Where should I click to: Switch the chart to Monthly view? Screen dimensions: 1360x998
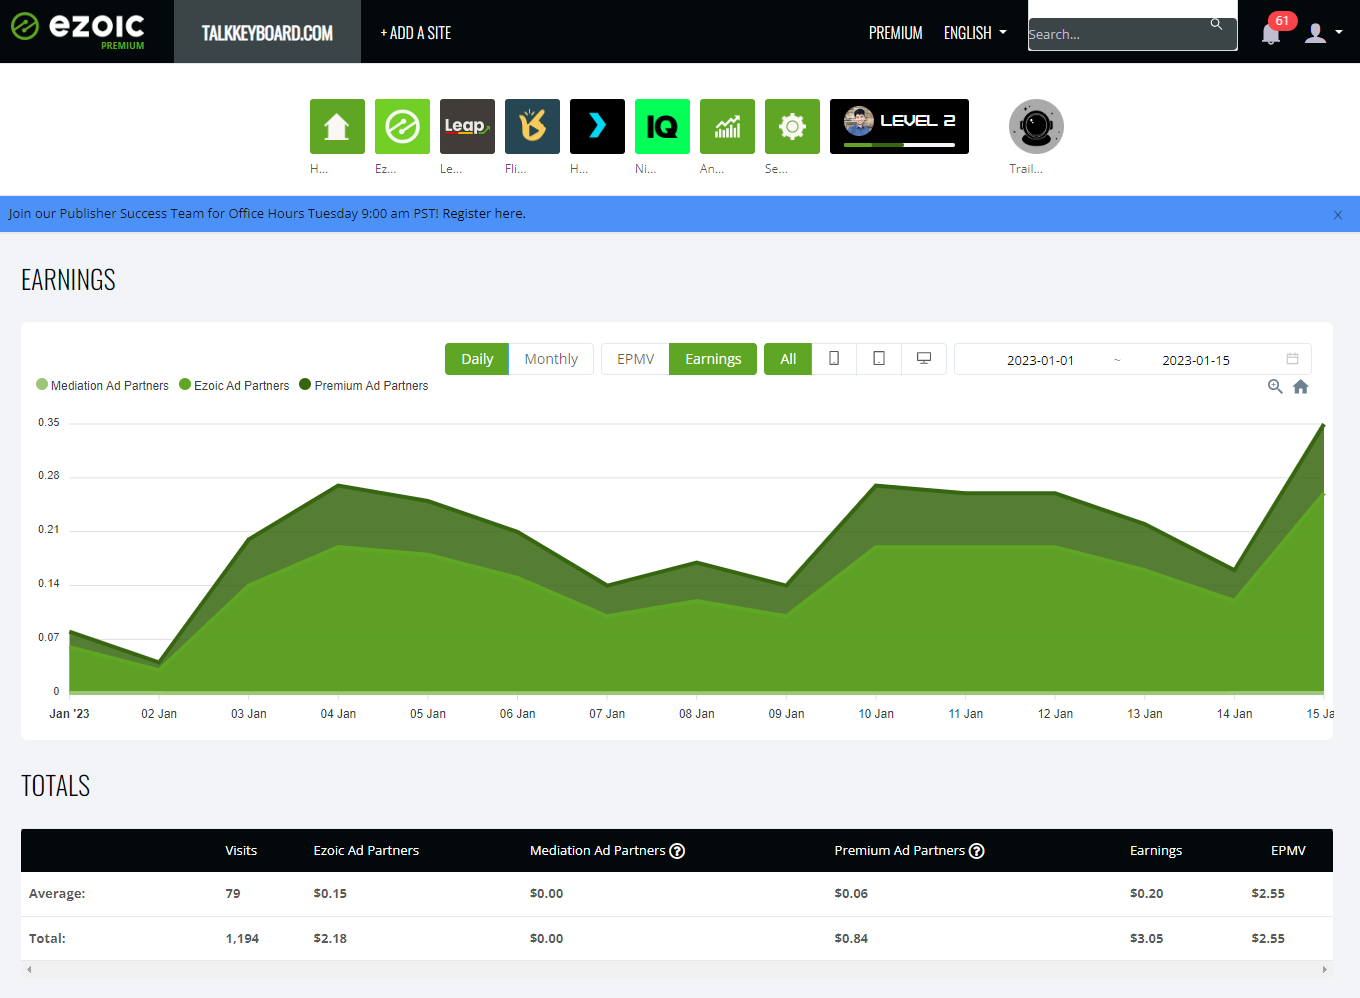point(551,359)
